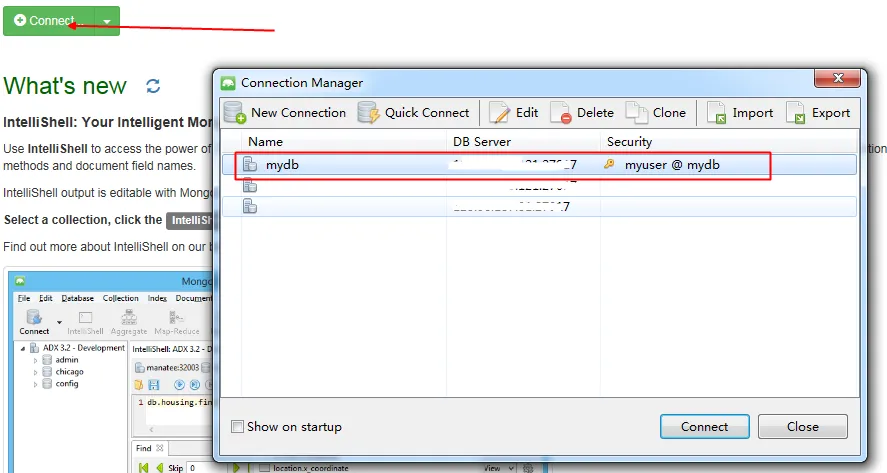Screen dimensions: 887x473
Task: Collapse ADX 3.2 - Development tree node
Action: tap(23, 348)
